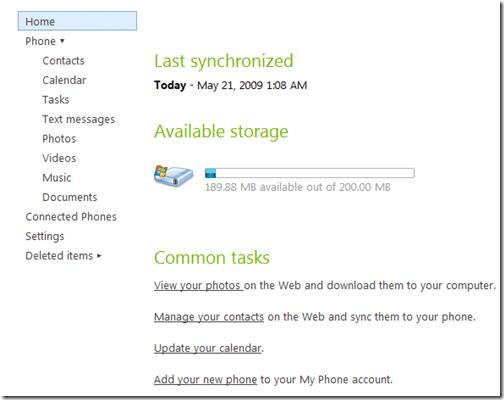Click the View your photos link
This screenshot has width=504, height=400.
pyautogui.click(x=198, y=286)
